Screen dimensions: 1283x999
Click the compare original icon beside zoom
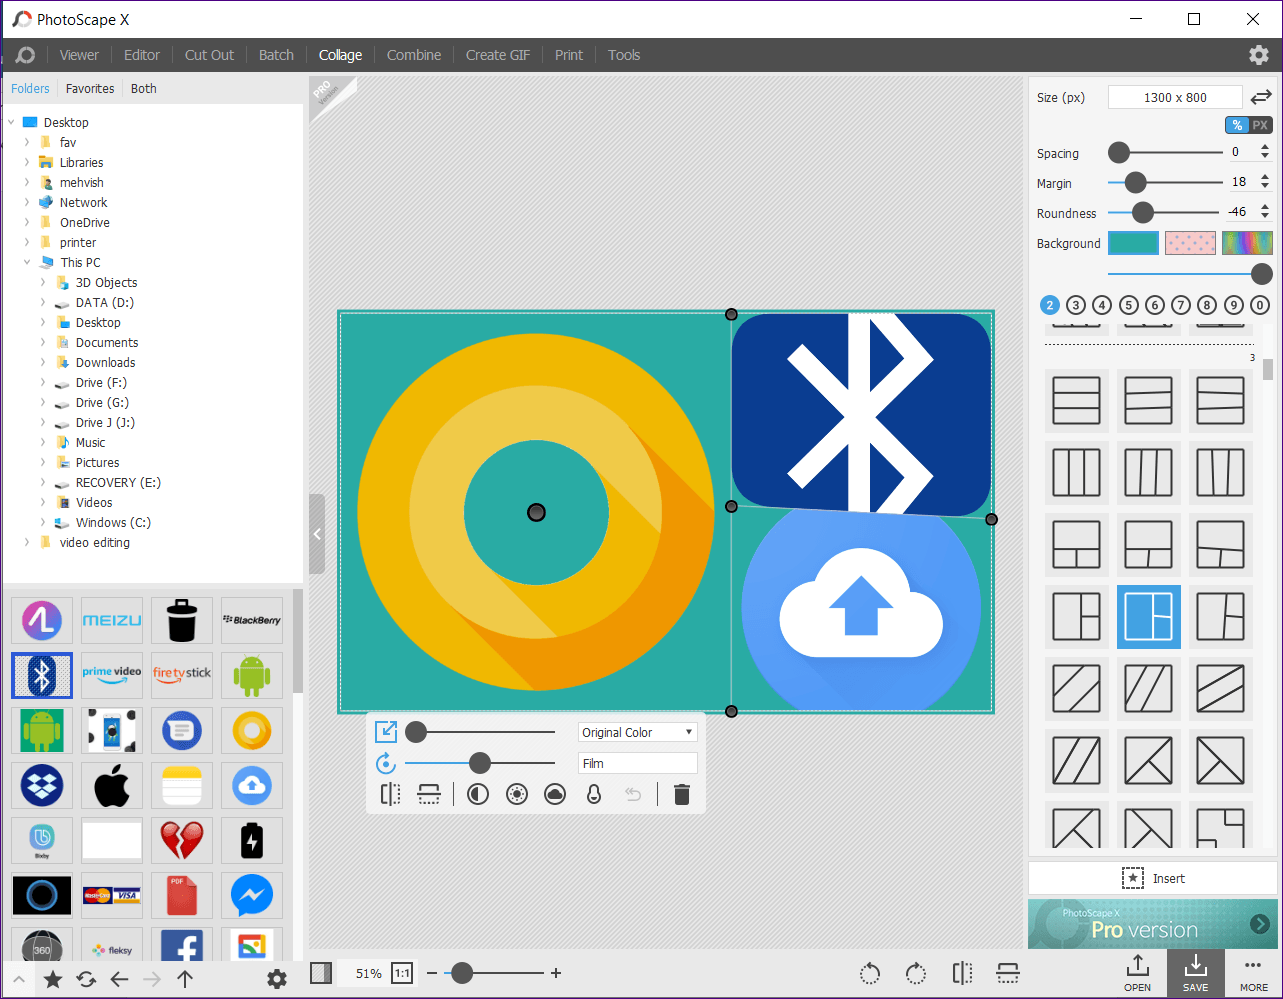click(x=321, y=973)
